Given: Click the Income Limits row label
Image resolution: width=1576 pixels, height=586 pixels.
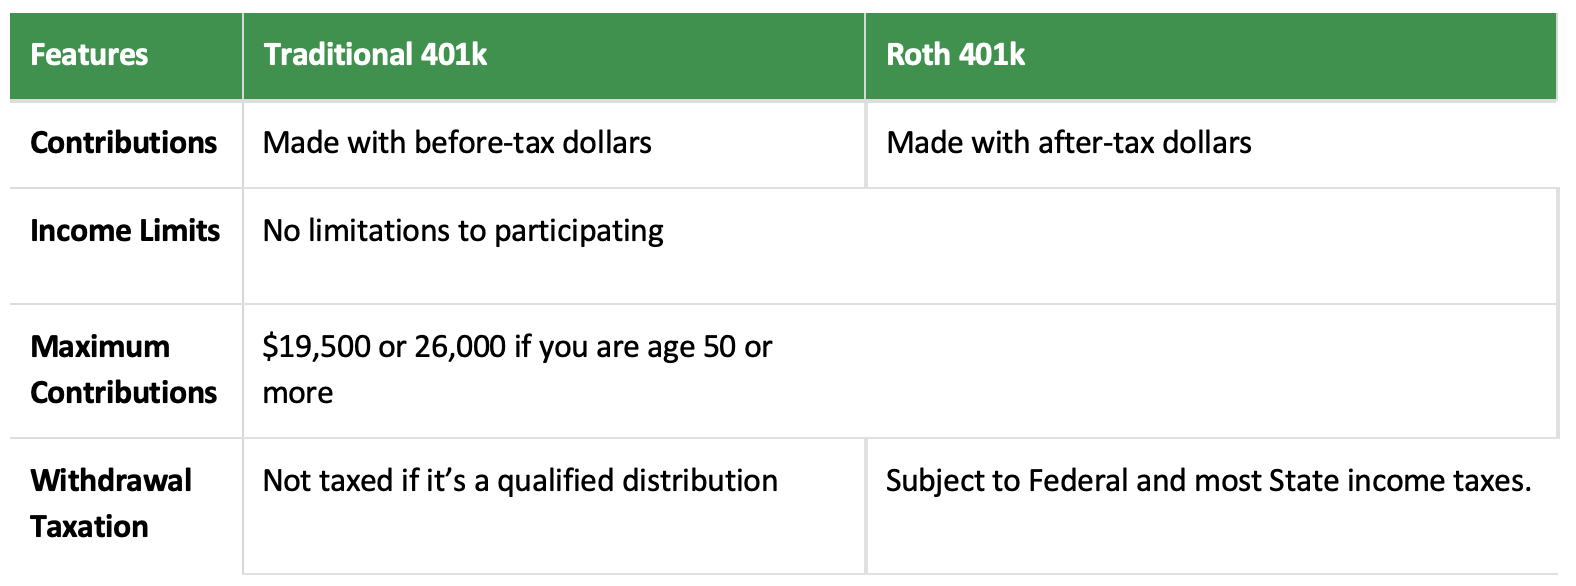Looking at the screenshot, I should [x=125, y=231].
